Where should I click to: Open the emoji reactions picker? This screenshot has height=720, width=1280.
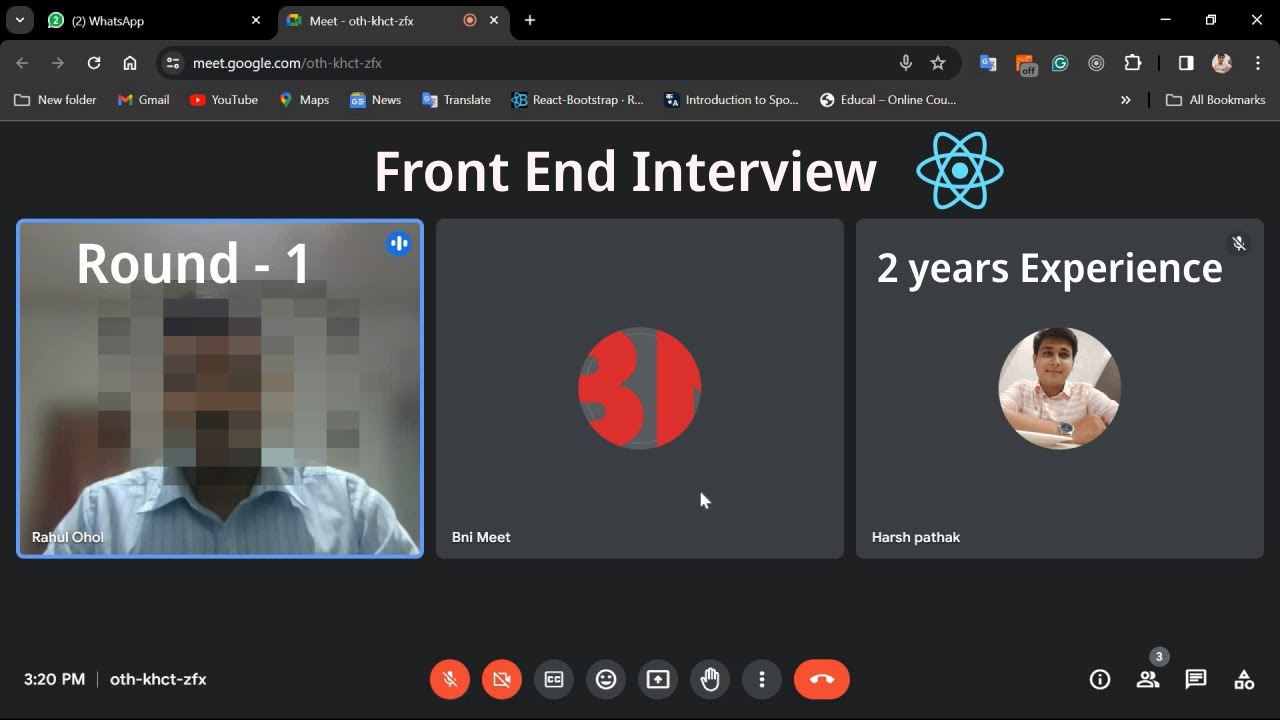(606, 680)
